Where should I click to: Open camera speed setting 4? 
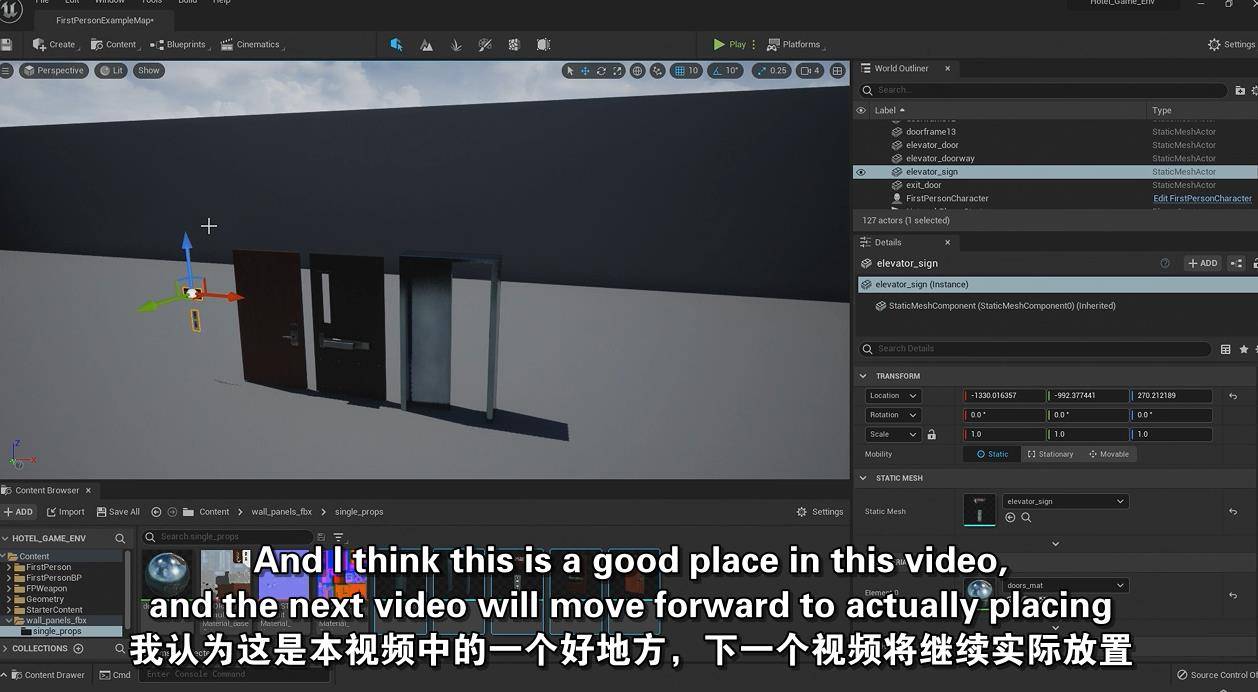coord(811,70)
